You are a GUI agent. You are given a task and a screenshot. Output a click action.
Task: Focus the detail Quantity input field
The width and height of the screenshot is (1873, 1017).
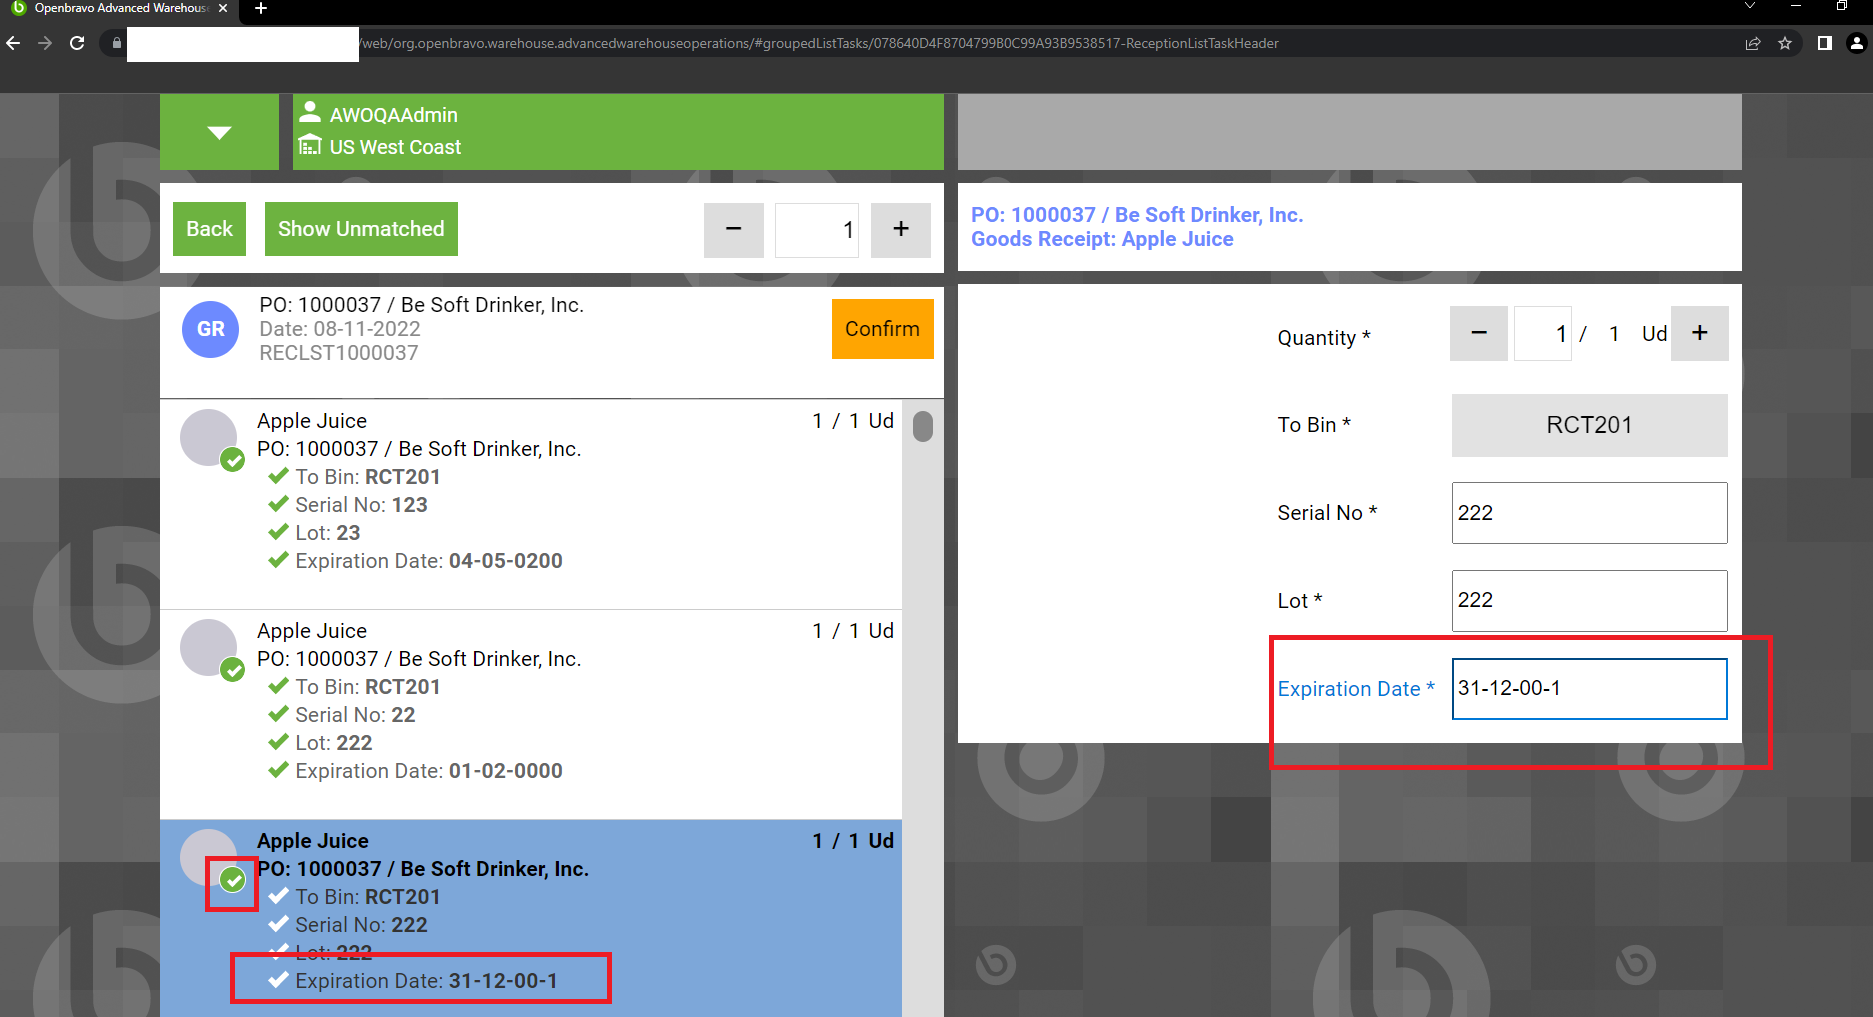(x=1543, y=334)
